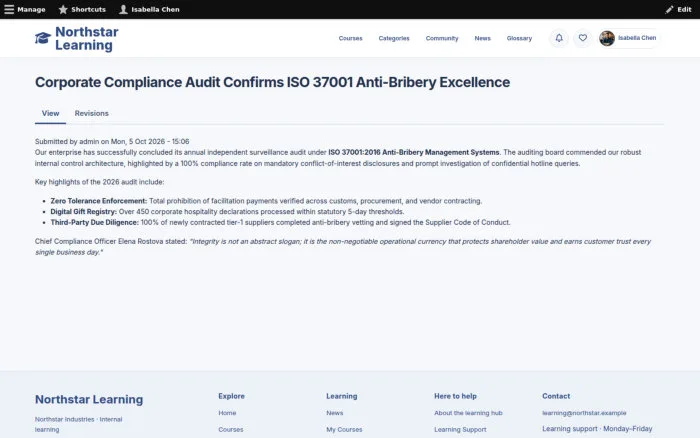Screen dimensions: 700x438
Task: Open the Shortcuts star menu
Action: tap(82, 9)
